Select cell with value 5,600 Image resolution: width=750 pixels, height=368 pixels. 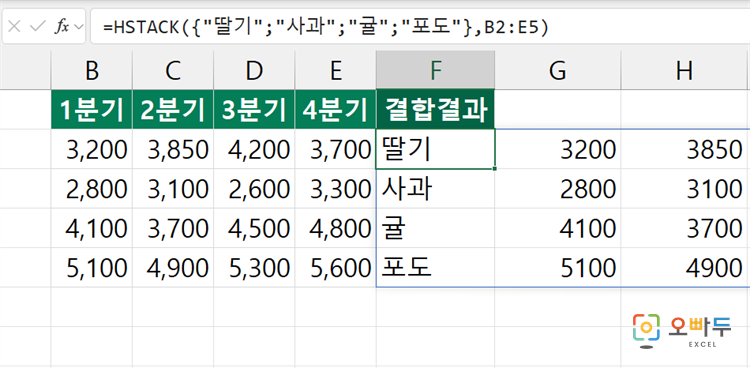335,268
